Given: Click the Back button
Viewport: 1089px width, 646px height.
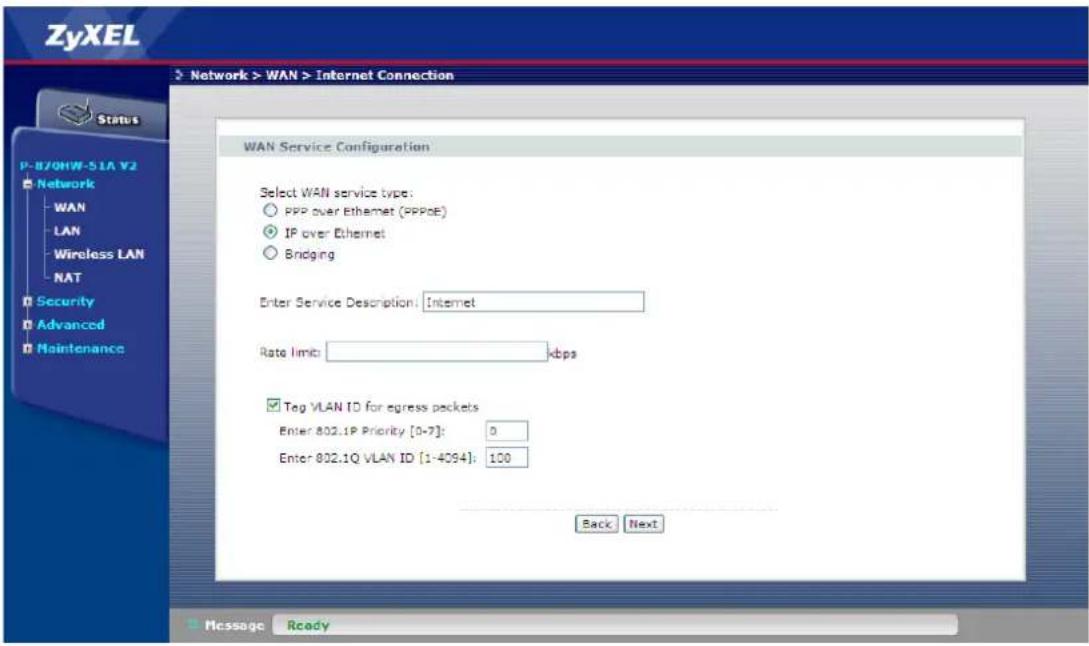Looking at the screenshot, I should coord(597,524).
